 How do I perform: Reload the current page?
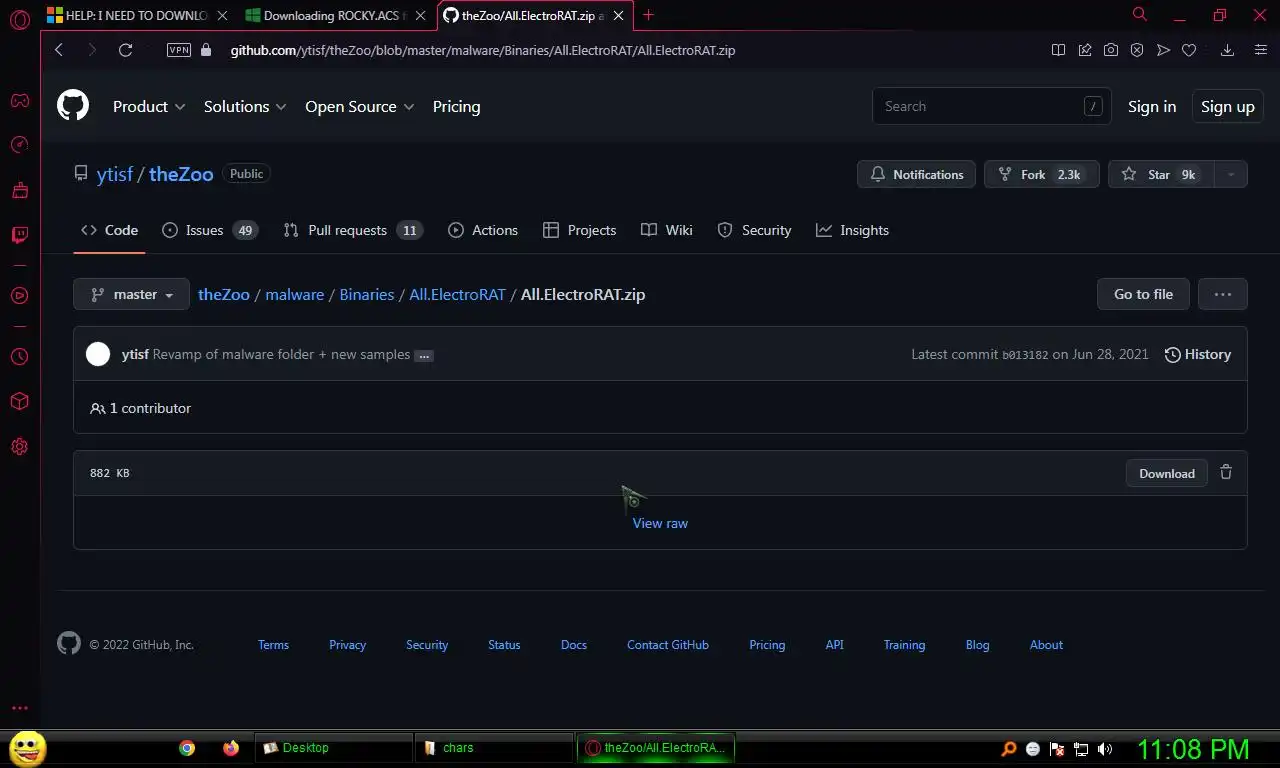[x=125, y=50]
